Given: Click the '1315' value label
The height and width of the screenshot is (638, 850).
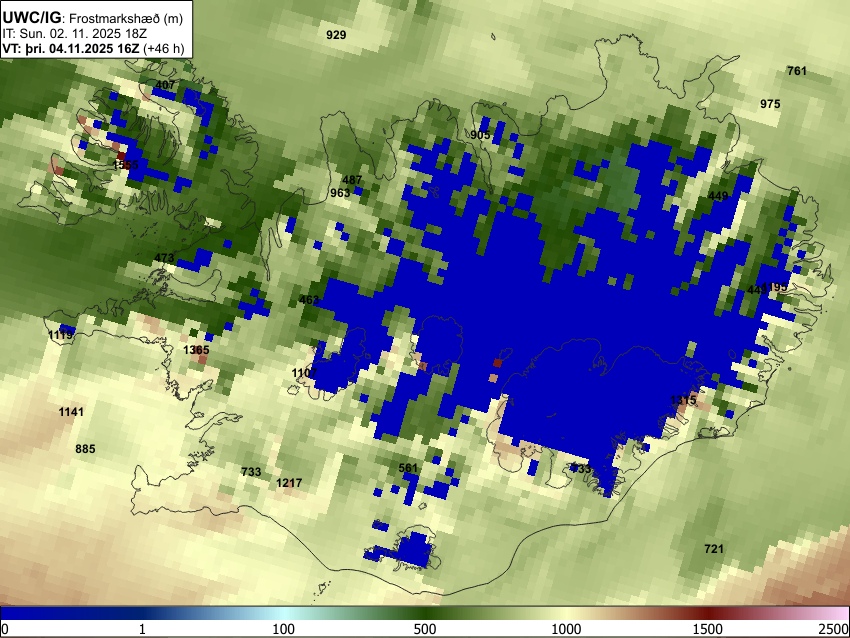Looking at the screenshot, I should tap(683, 401).
